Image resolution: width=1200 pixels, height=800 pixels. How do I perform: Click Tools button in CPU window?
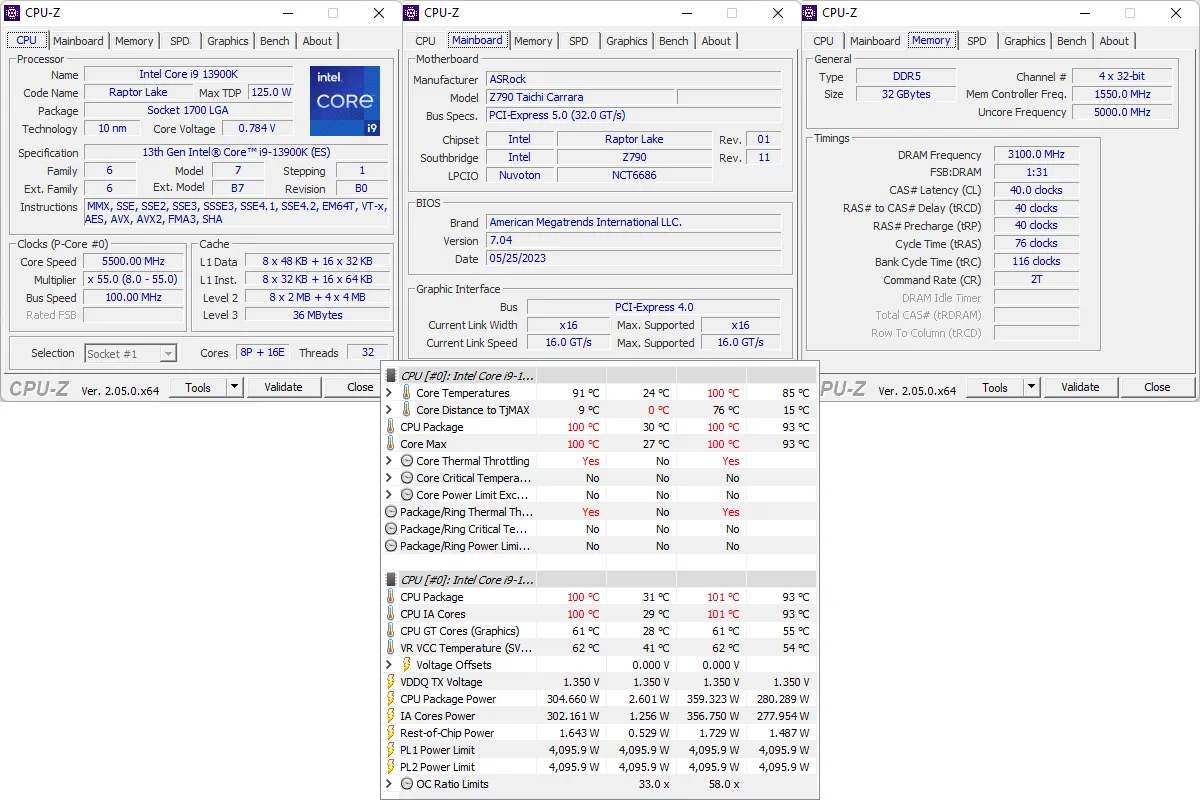point(198,387)
